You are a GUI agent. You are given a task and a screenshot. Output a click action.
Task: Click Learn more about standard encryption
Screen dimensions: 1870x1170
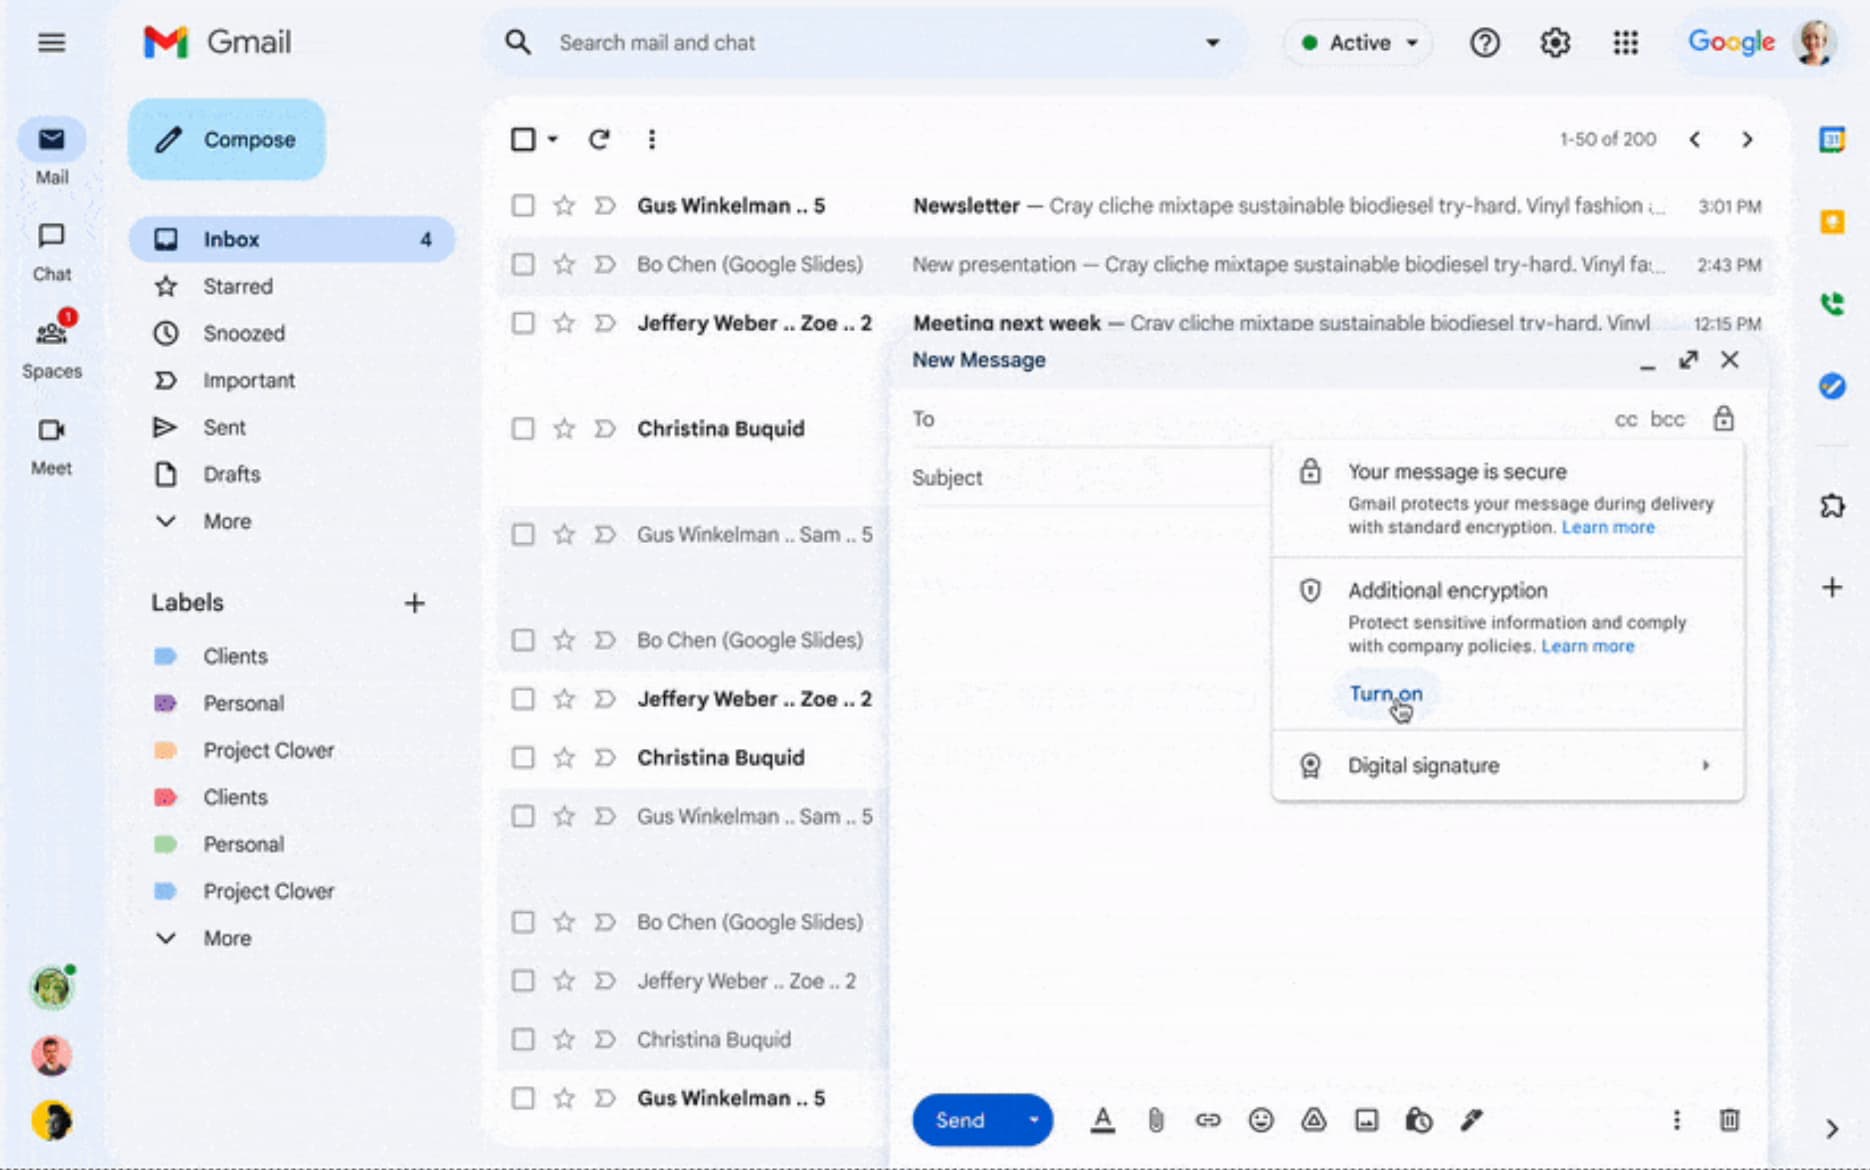click(1607, 527)
